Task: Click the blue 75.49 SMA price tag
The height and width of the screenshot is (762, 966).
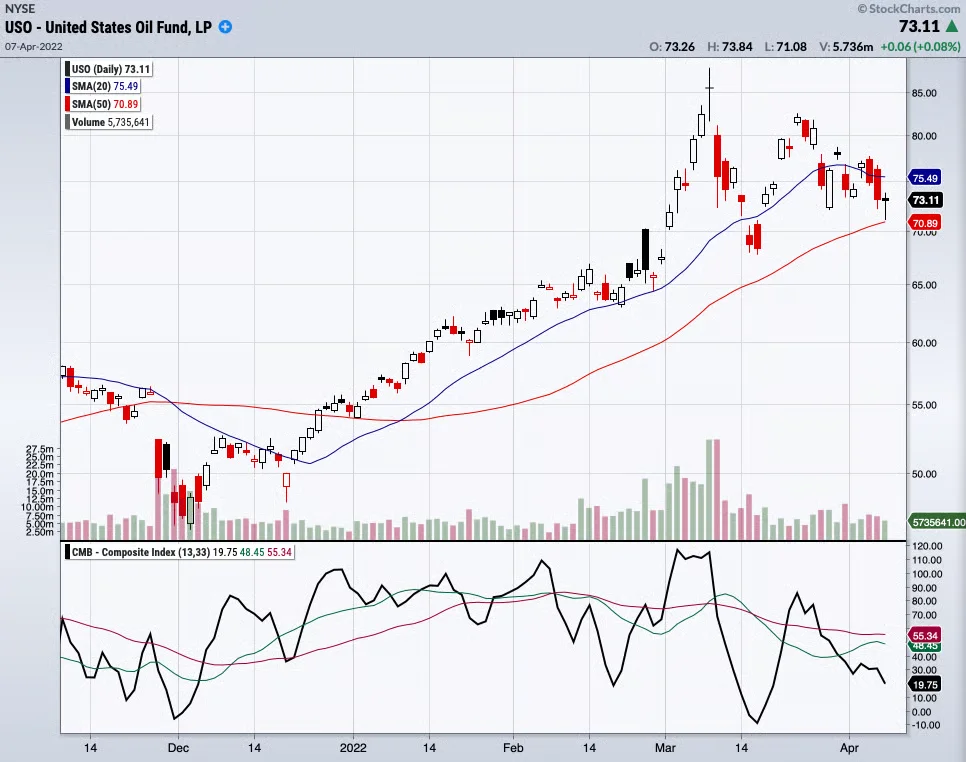Action: [x=925, y=178]
